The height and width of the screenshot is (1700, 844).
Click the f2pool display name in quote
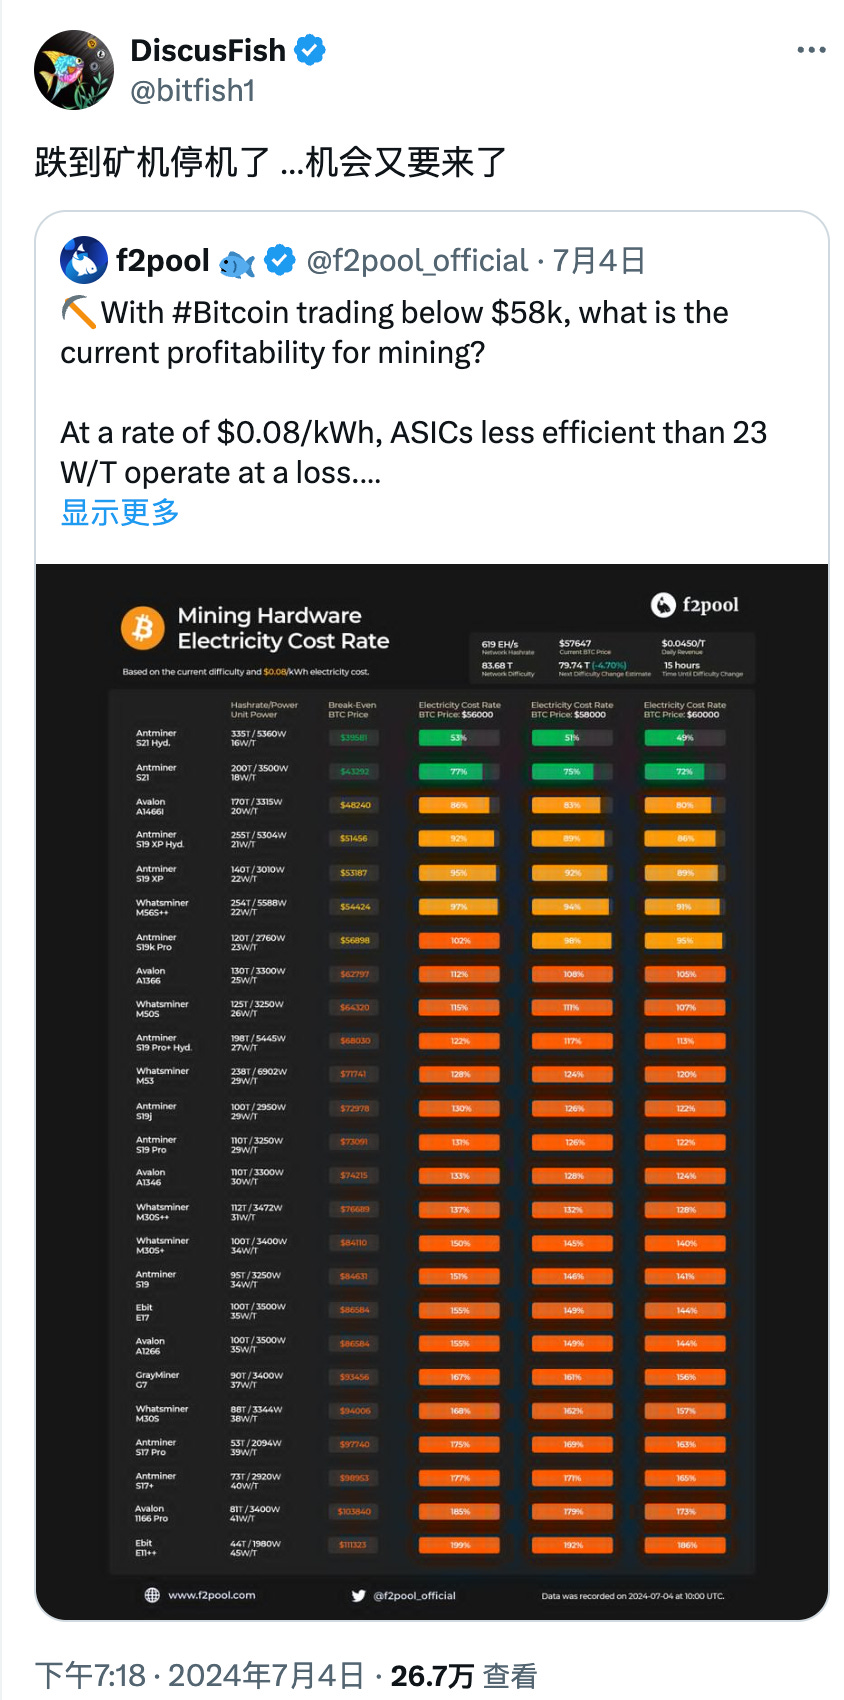point(162,261)
